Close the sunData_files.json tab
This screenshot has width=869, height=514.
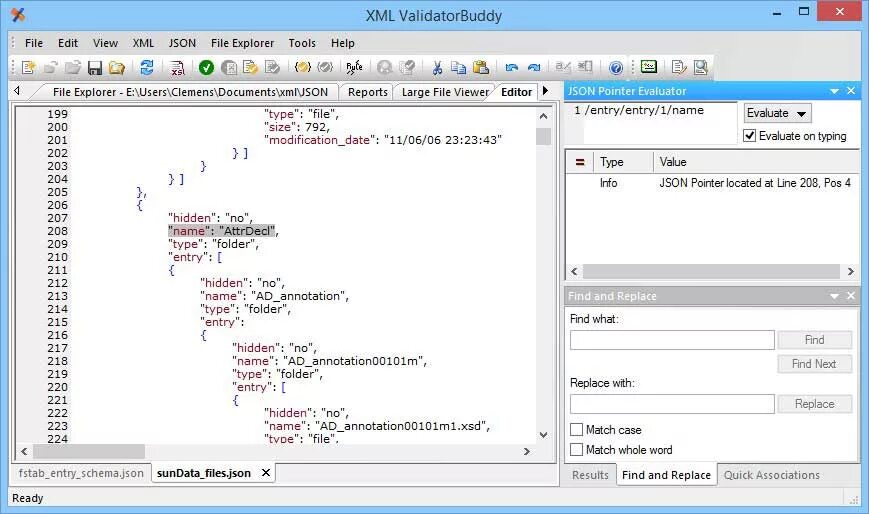(x=266, y=473)
